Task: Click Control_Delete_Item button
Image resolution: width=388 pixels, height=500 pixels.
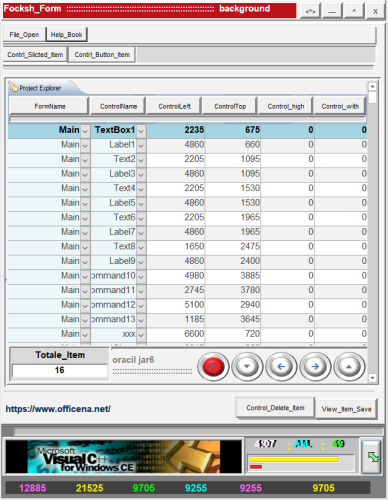Action: [x=275, y=408]
